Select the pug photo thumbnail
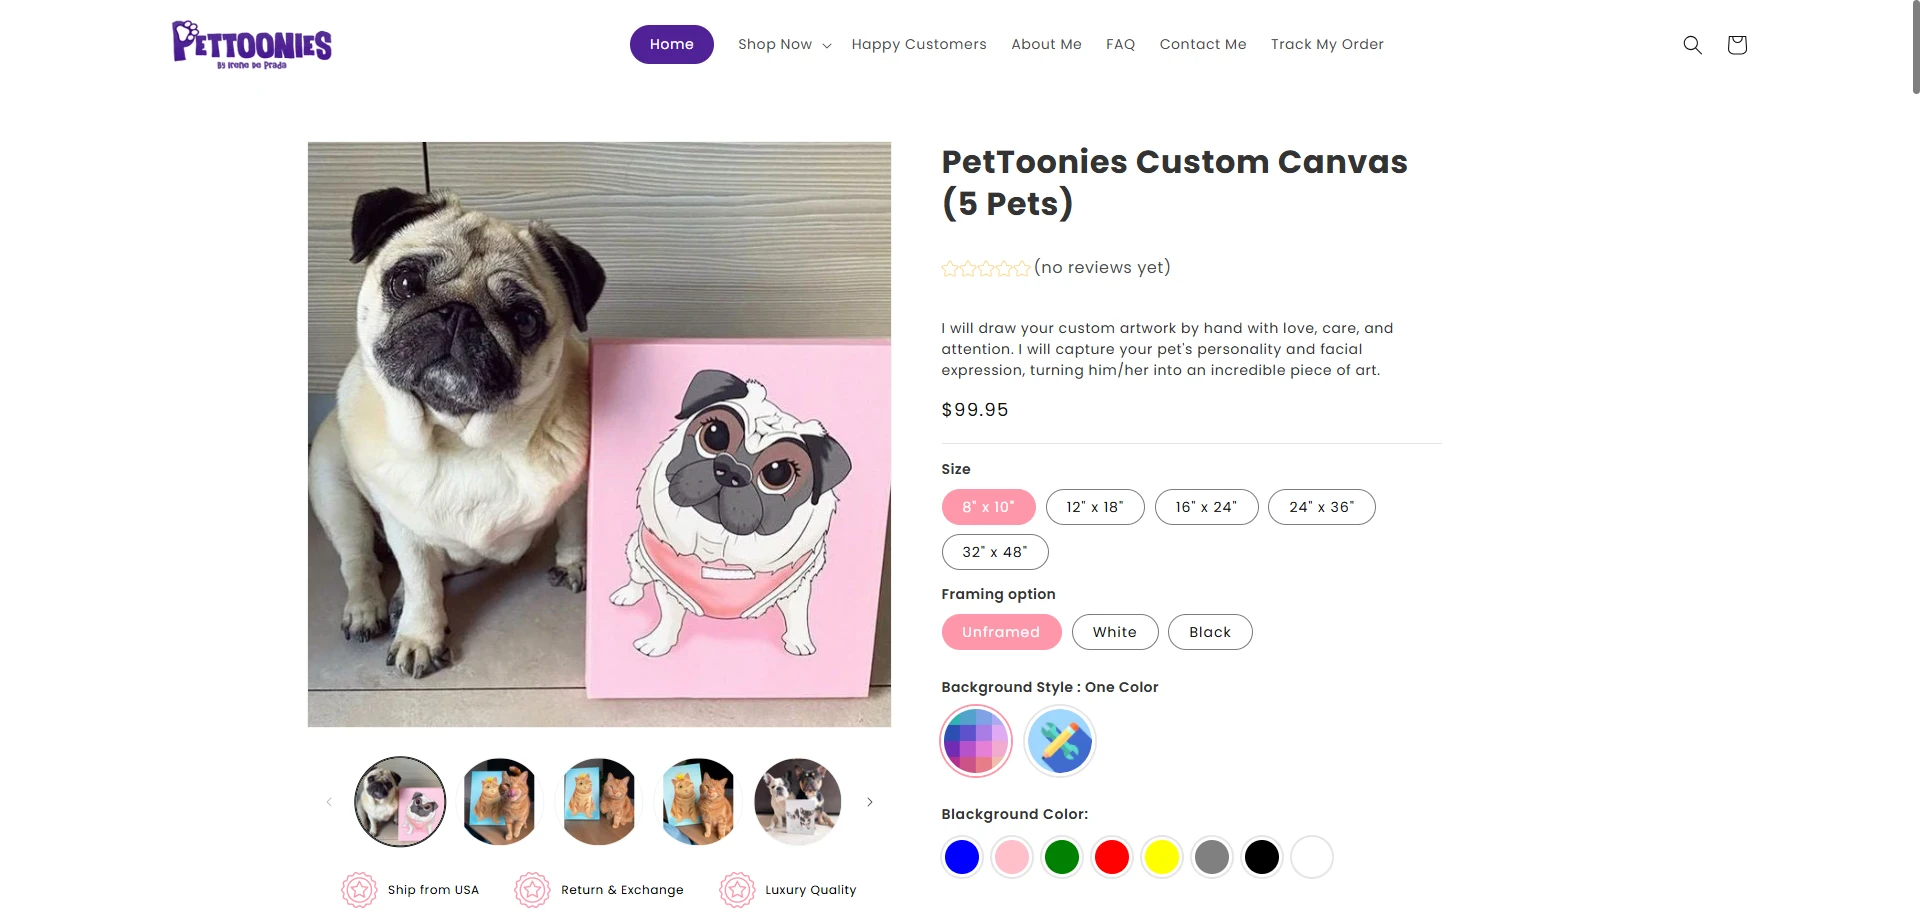Screen dimensions: 1920x911 pyautogui.click(x=399, y=801)
